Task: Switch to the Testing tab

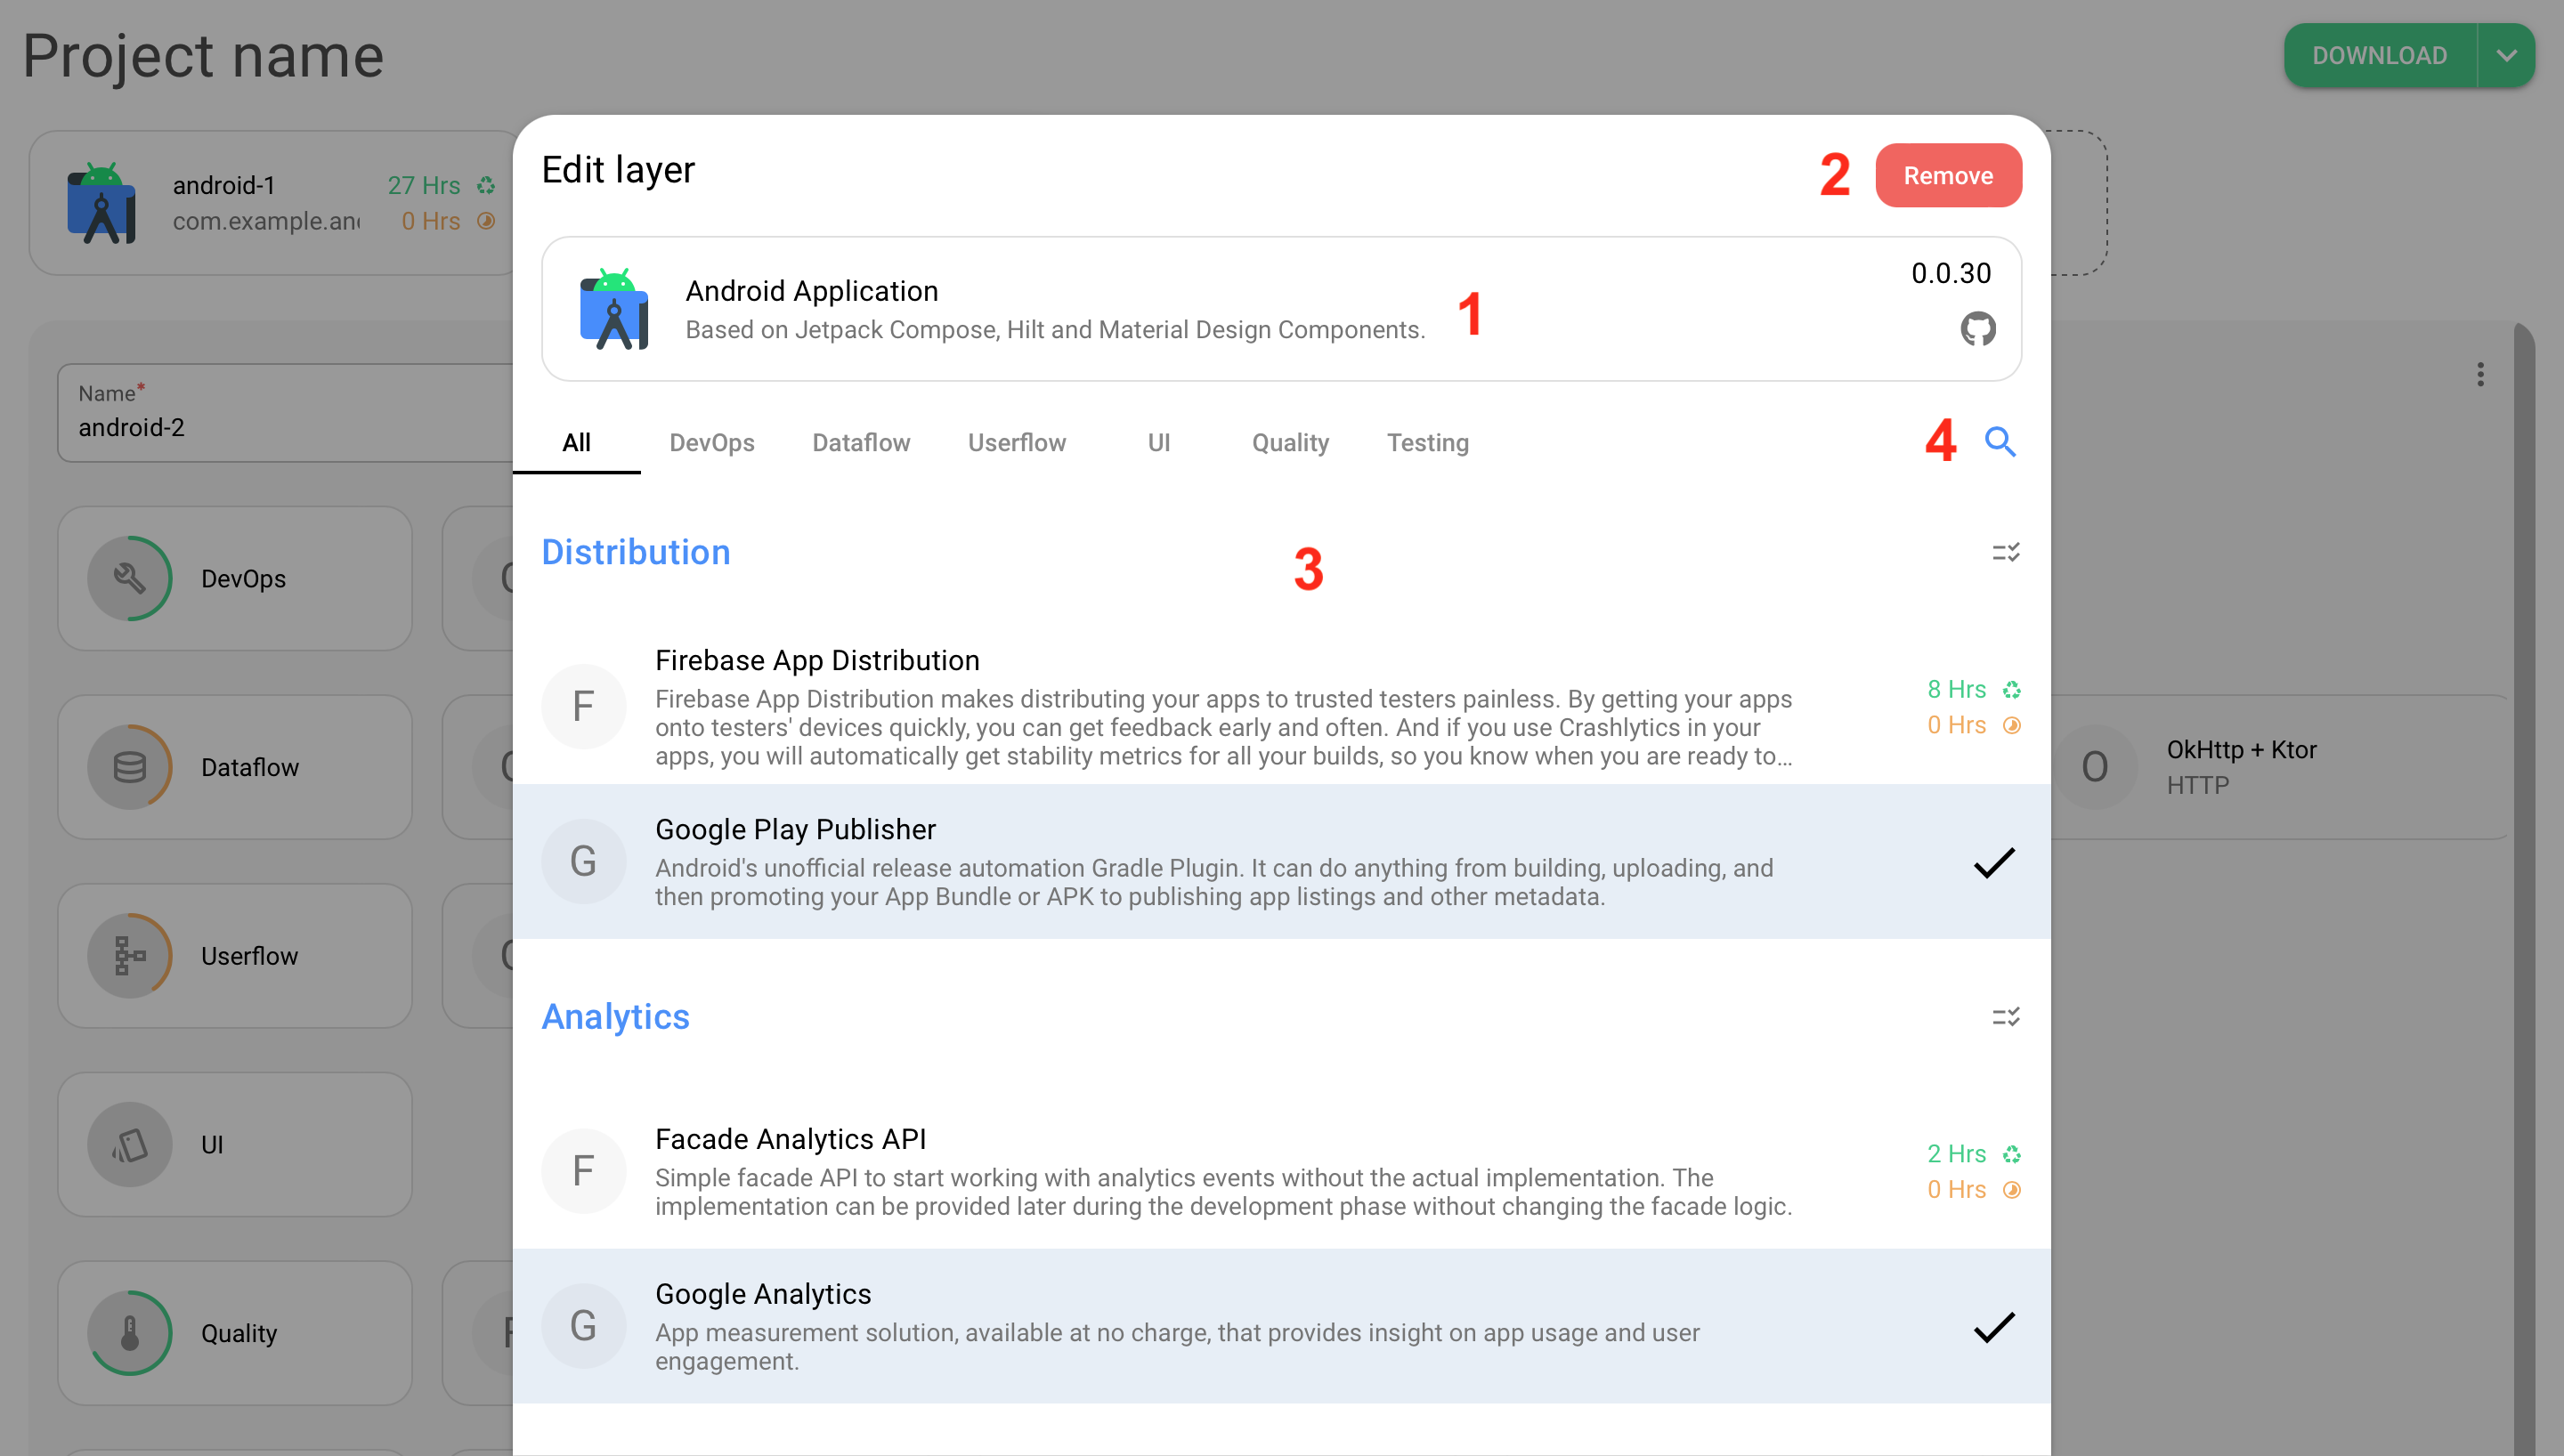Action: coord(1427,442)
